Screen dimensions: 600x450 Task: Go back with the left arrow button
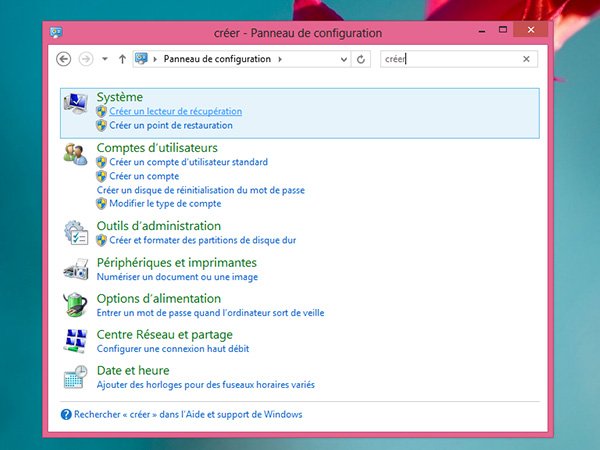pyautogui.click(x=64, y=59)
